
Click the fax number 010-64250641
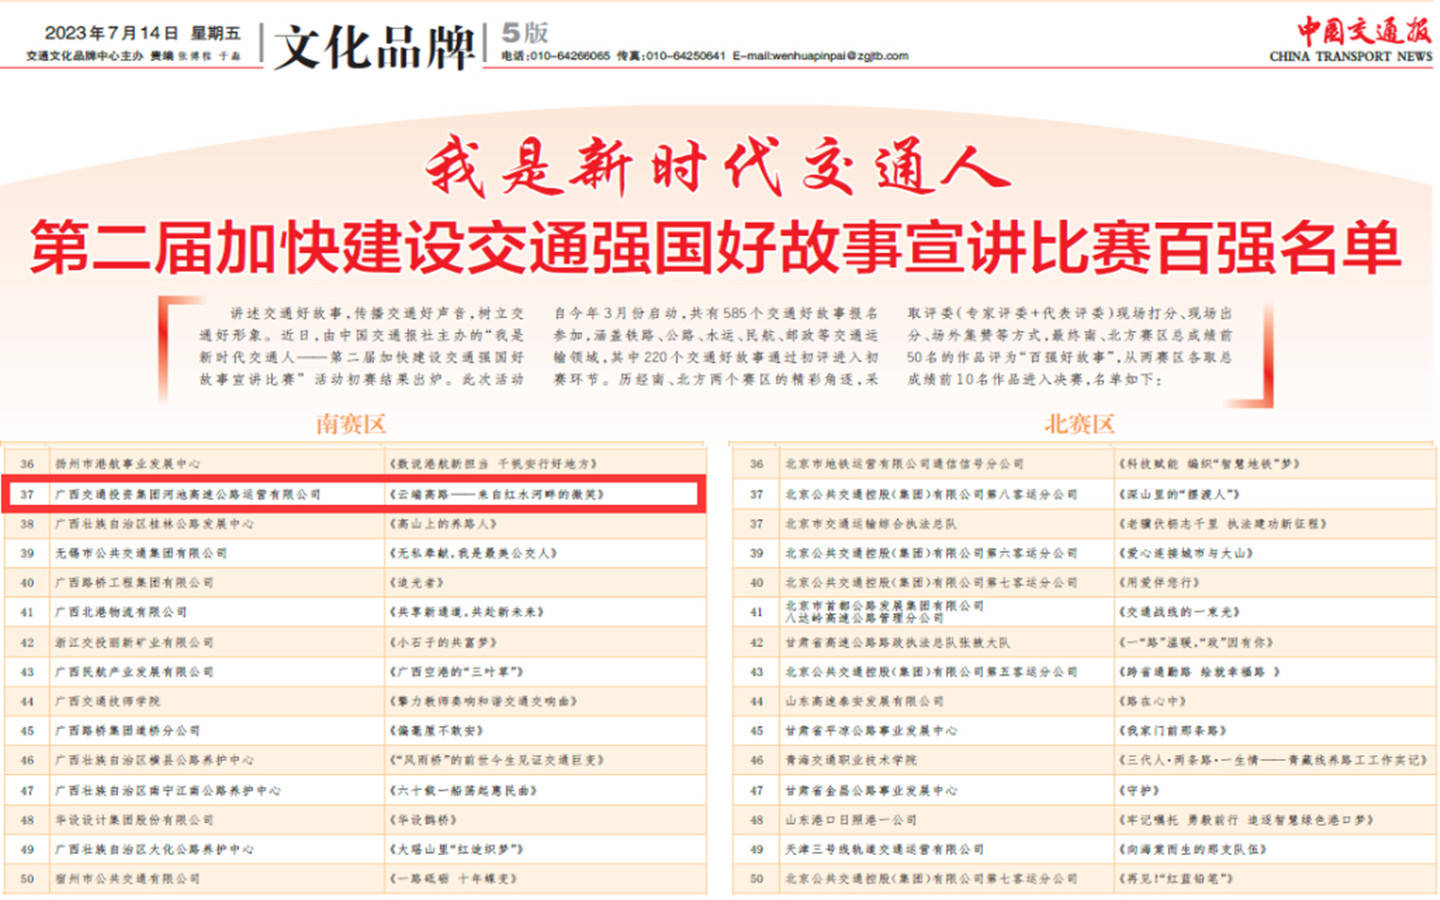[x=685, y=56]
